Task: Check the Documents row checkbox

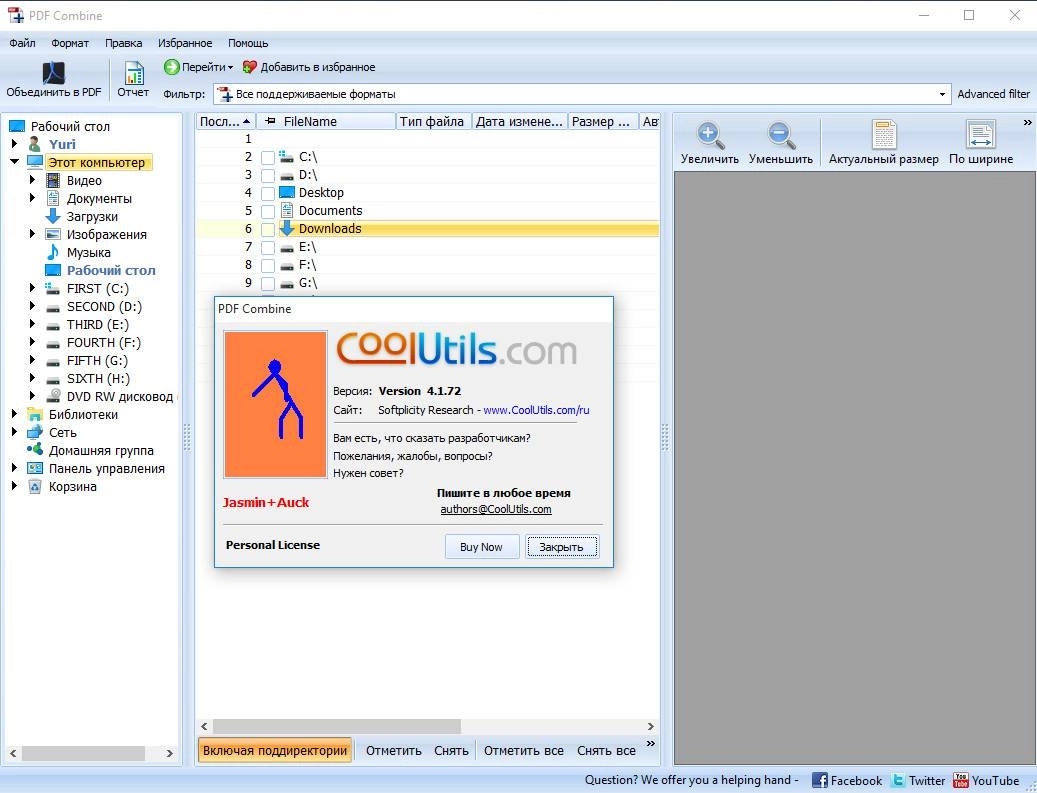Action: pos(267,212)
